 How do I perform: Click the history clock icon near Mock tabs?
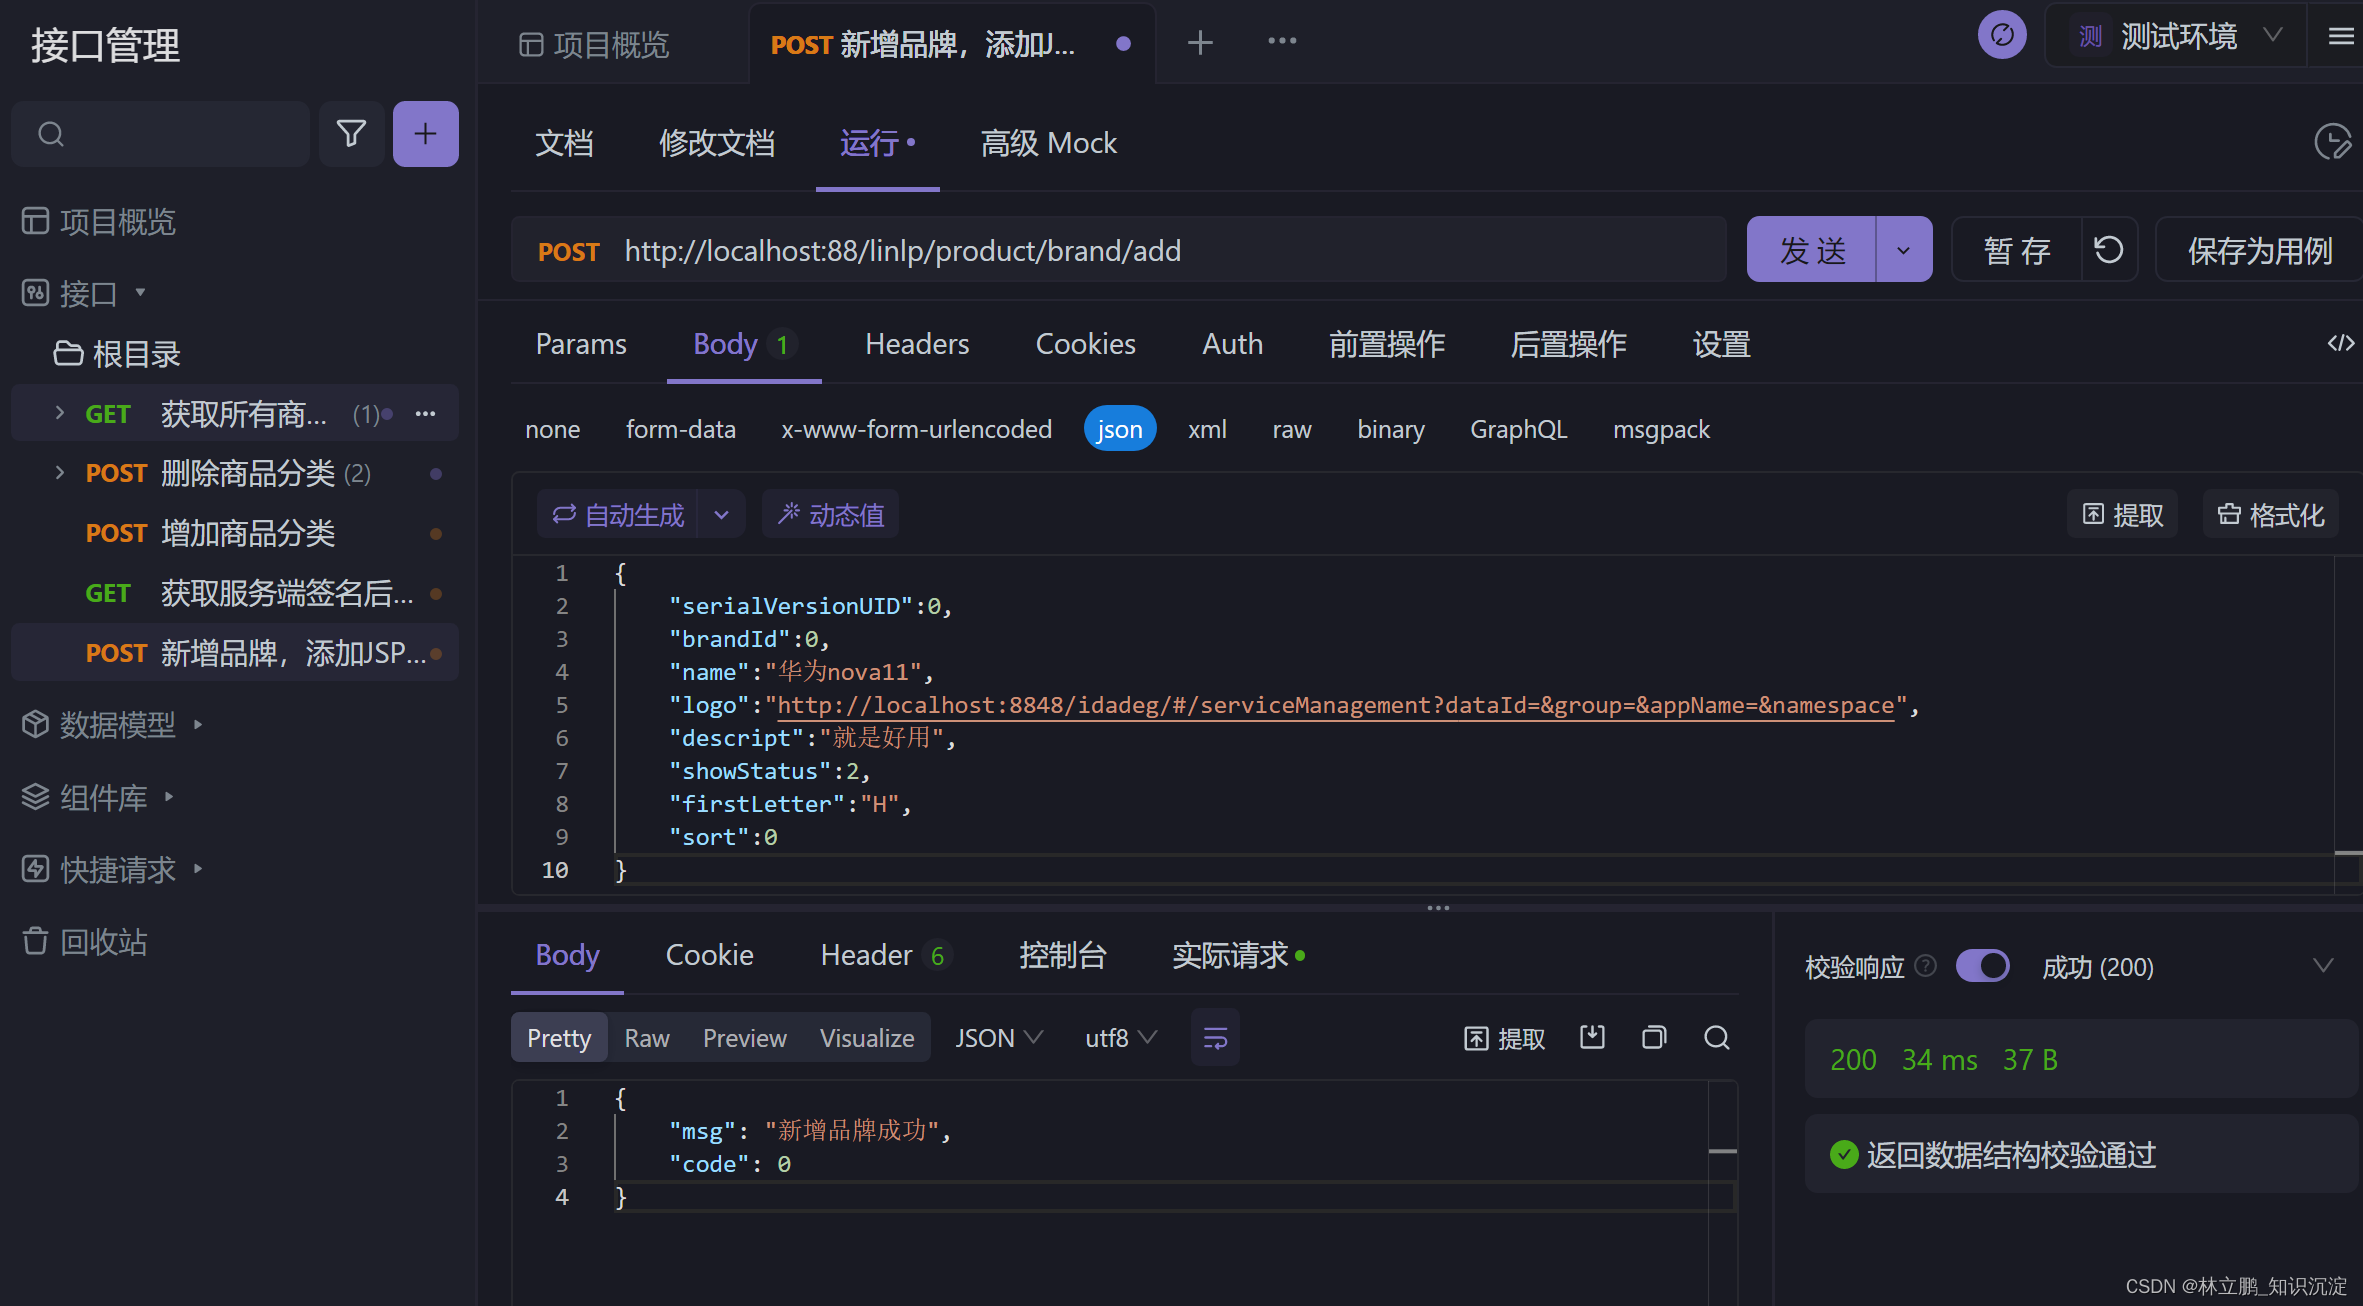2332,142
